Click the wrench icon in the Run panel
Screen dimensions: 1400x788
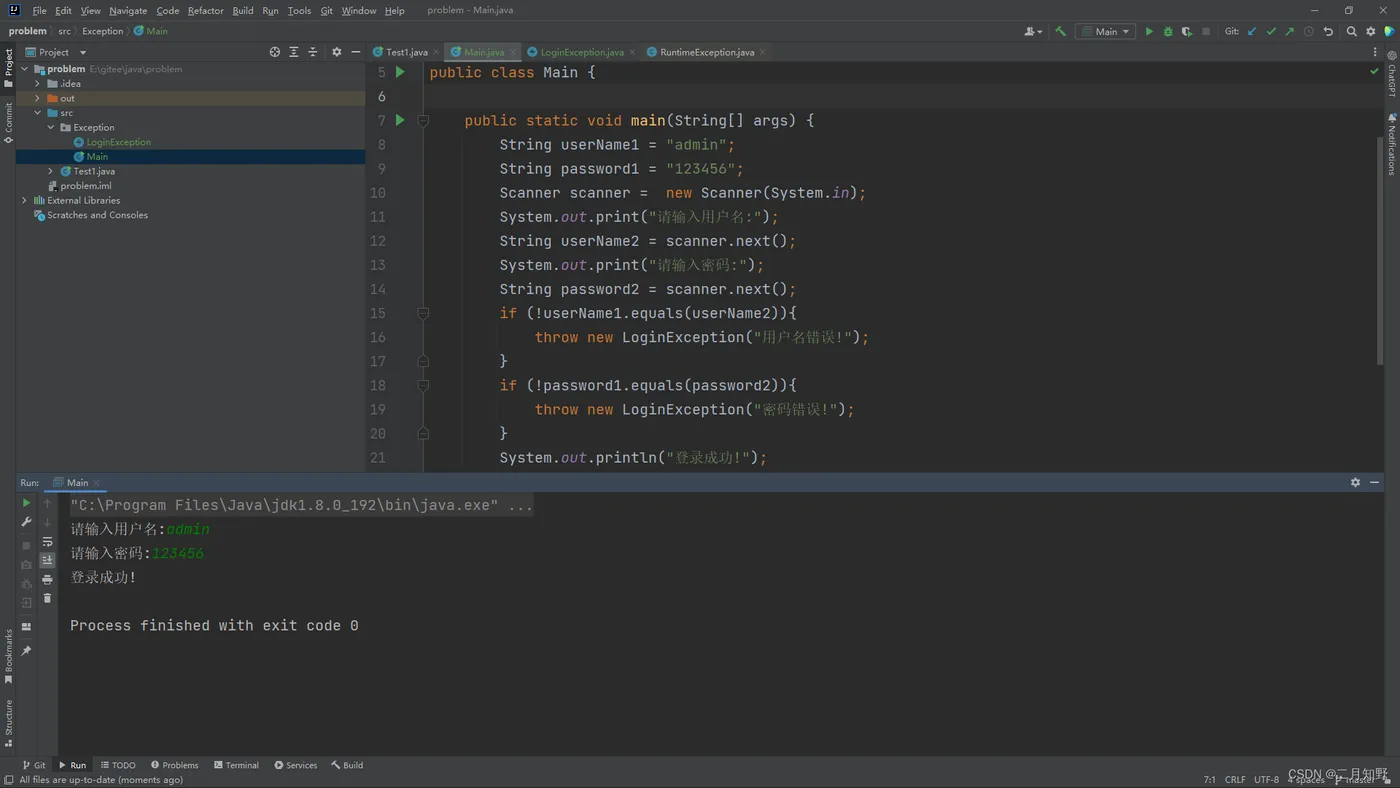click(x=26, y=522)
